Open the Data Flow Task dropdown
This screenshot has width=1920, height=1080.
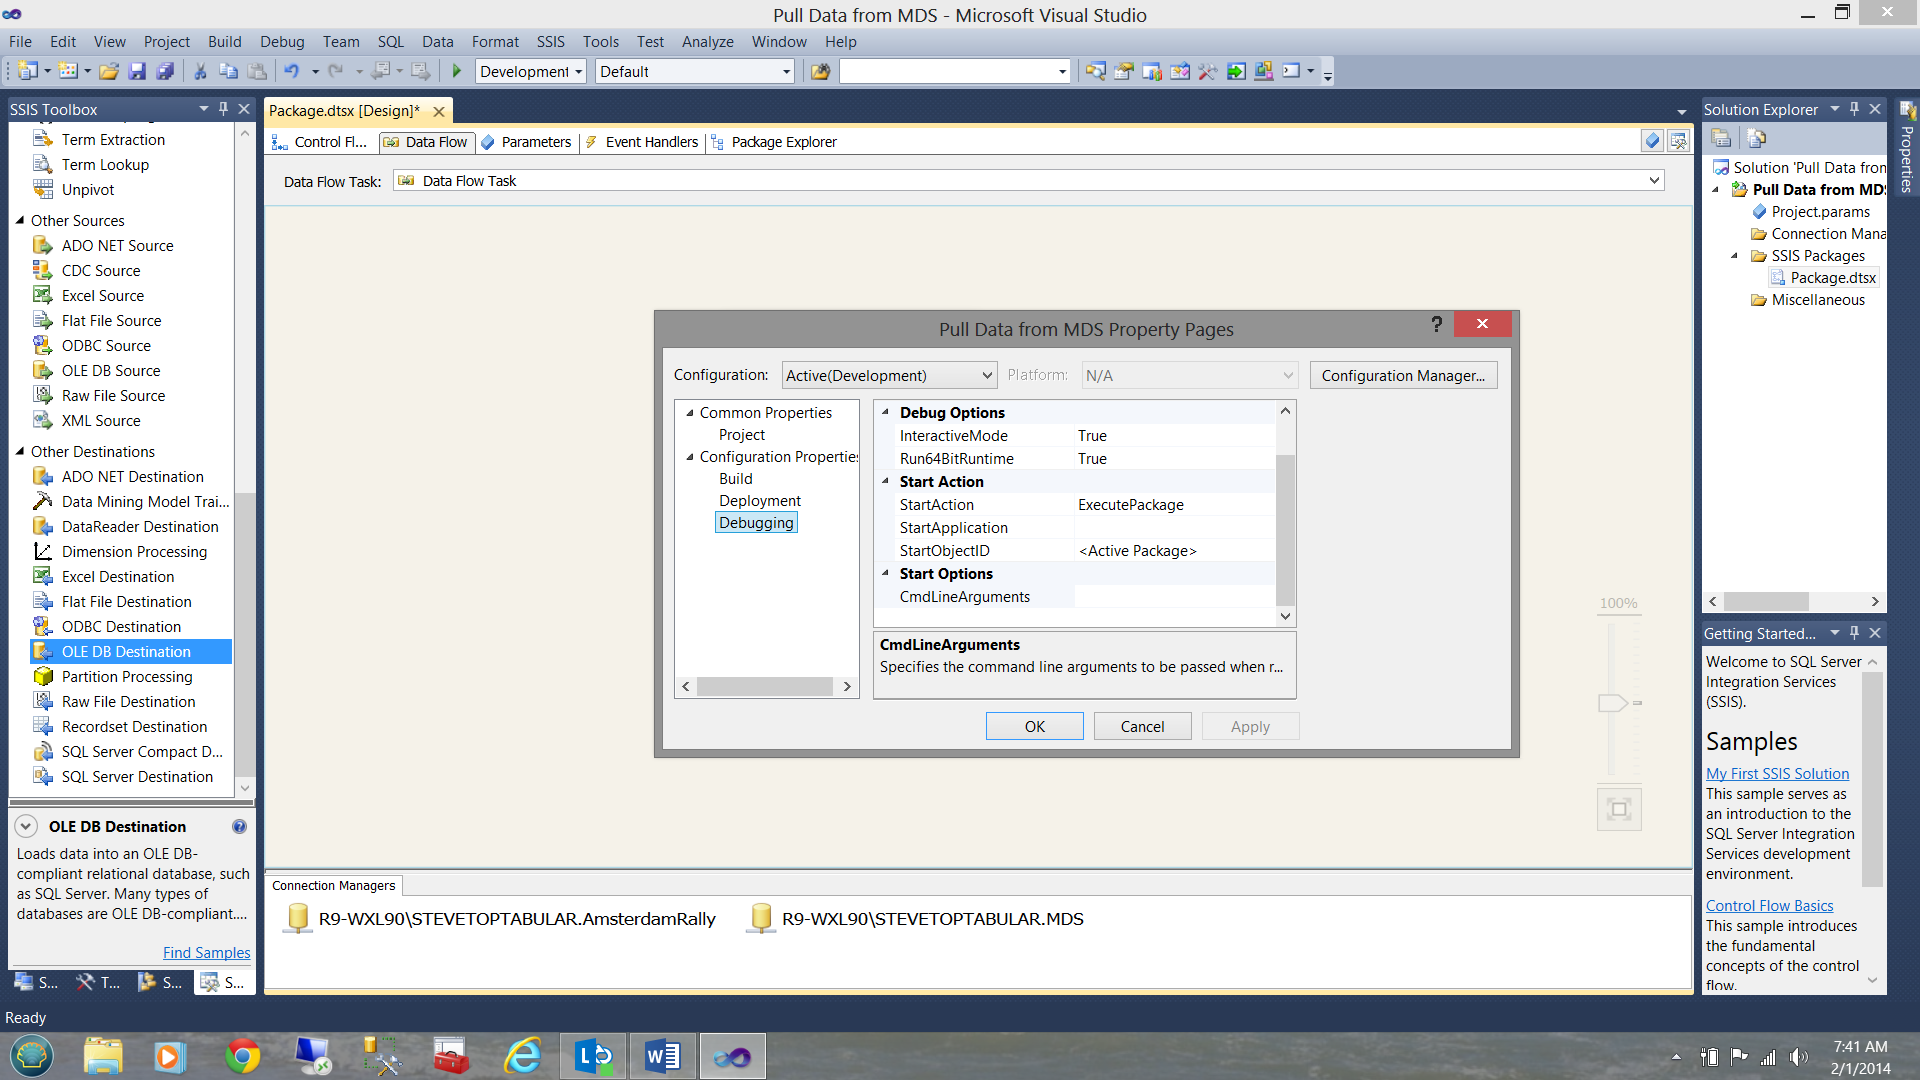pos(1654,181)
